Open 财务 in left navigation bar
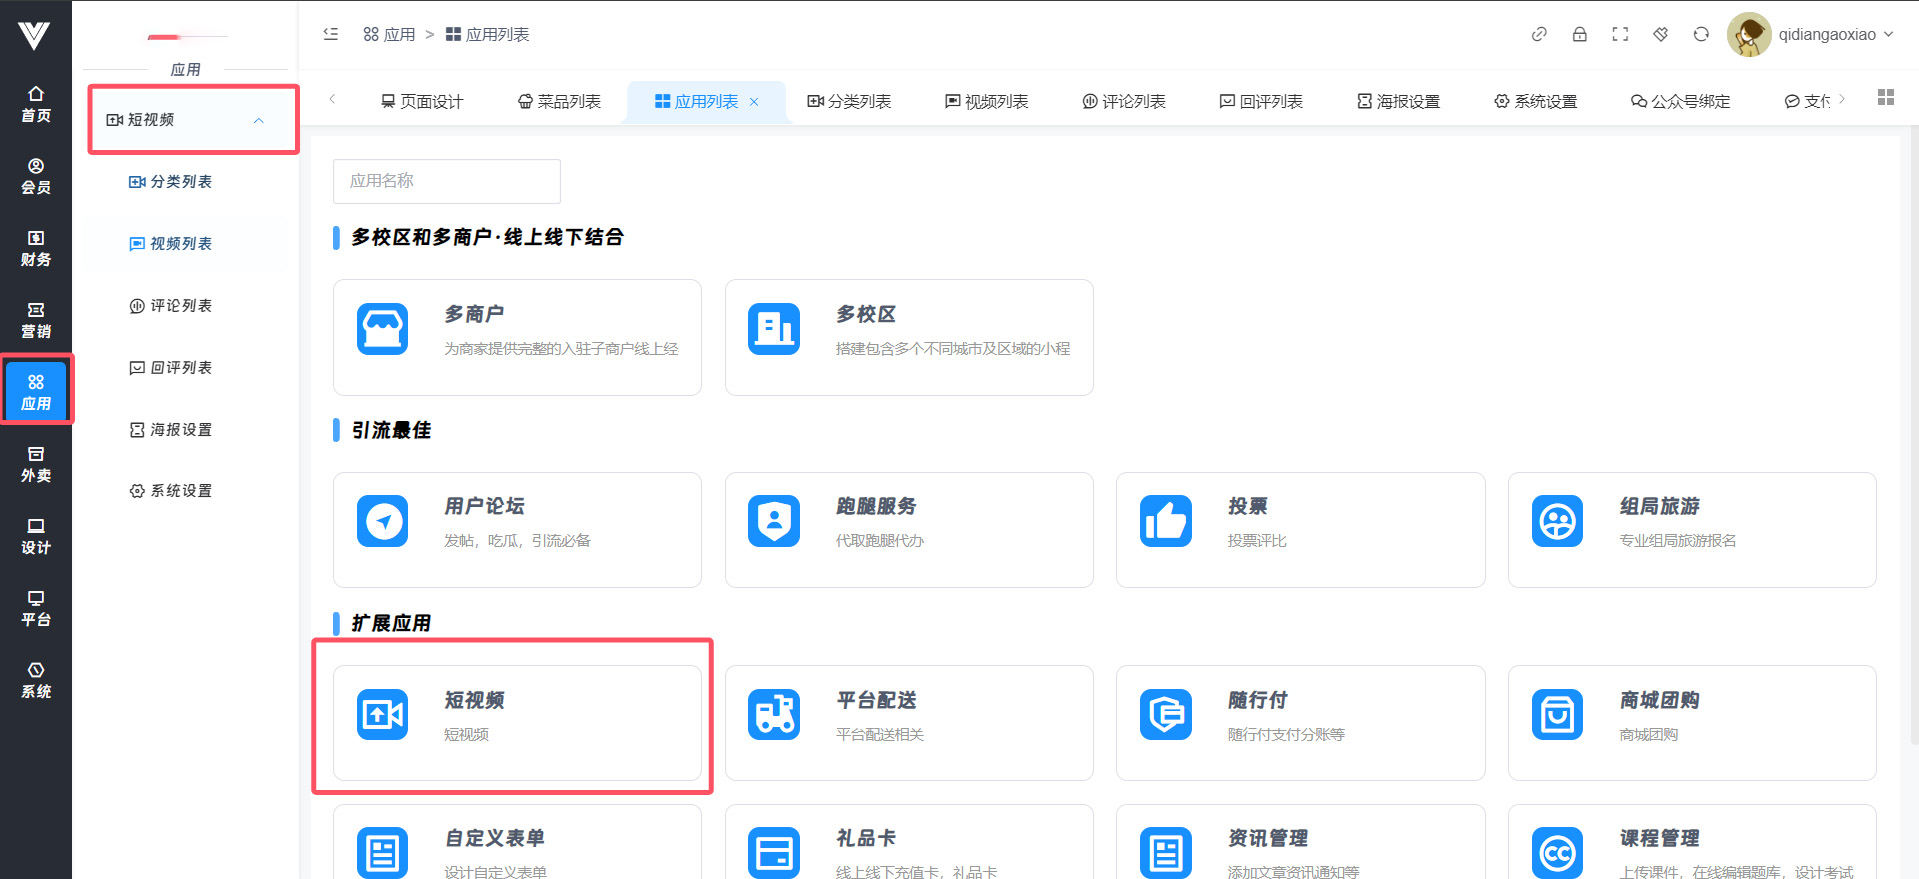 coord(36,248)
